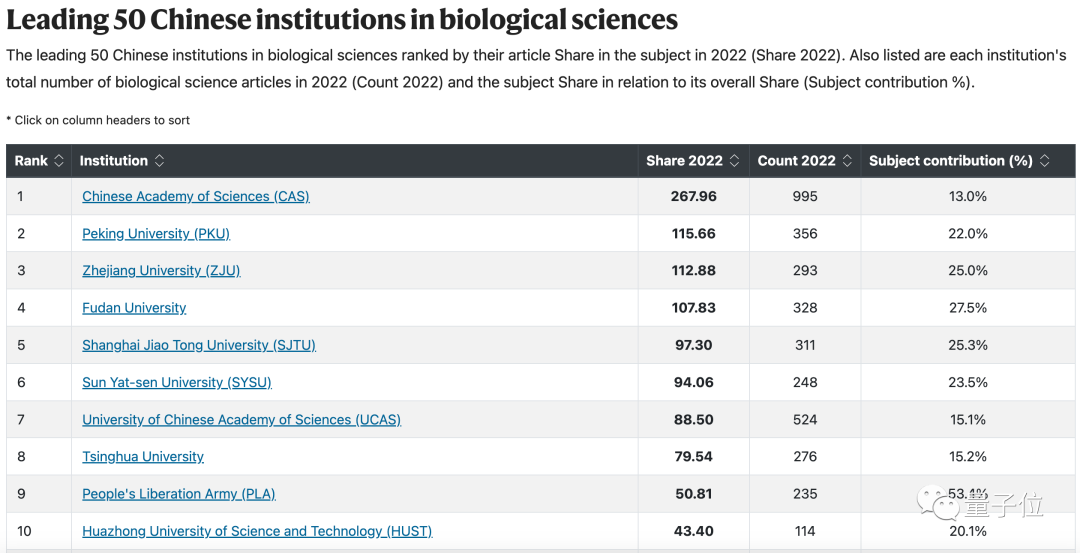Follow University of Chinese Academy of Sciences link
Screen dimensions: 1080x553
241,420
